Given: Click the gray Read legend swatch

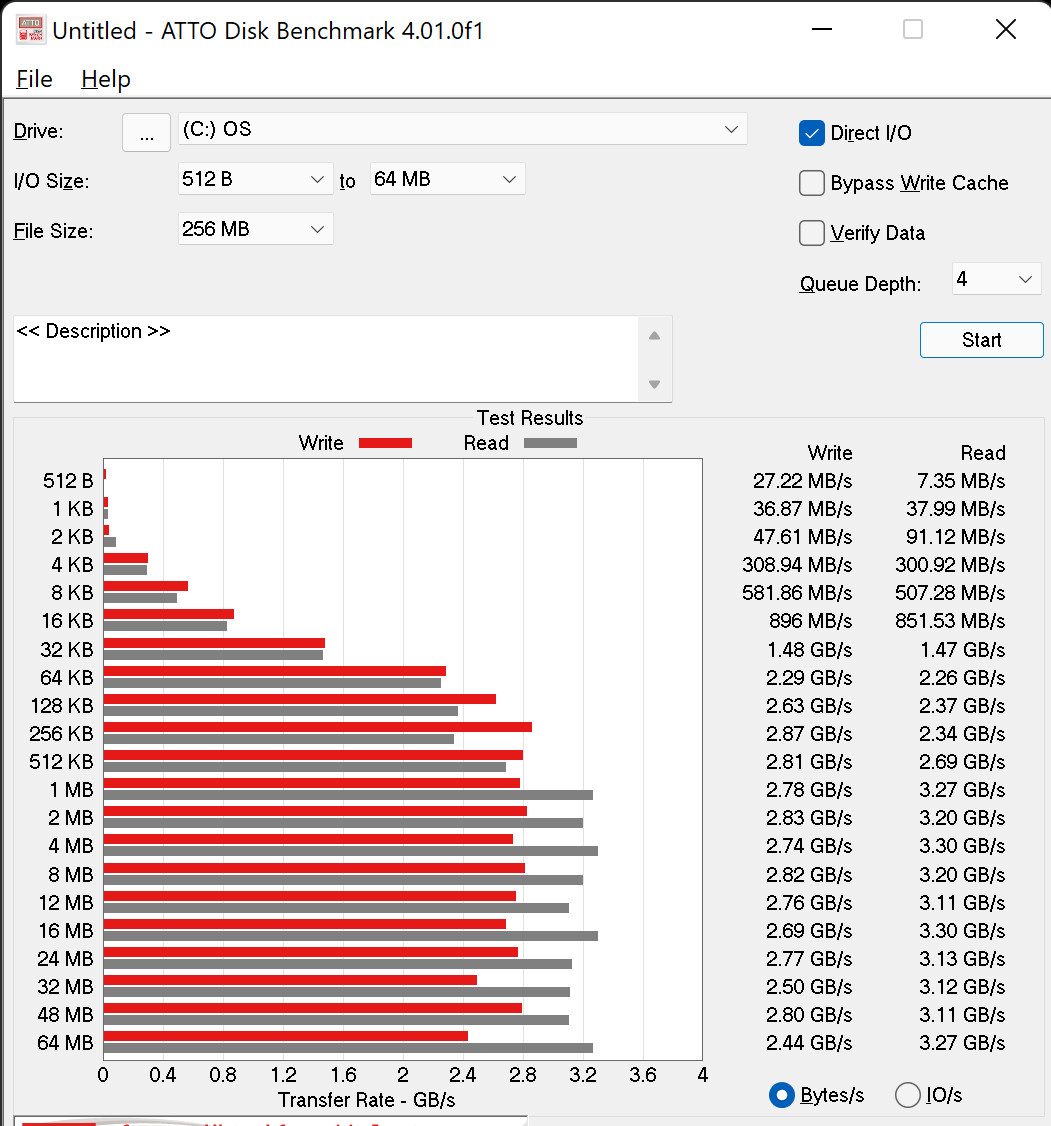Looking at the screenshot, I should (551, 443).
